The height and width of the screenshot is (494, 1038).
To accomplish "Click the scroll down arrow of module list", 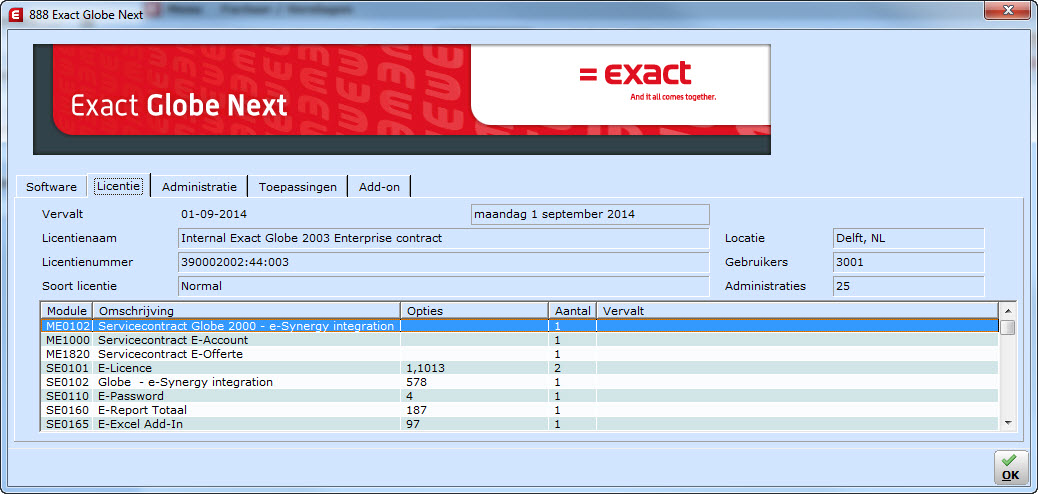I will point(1008,422).
